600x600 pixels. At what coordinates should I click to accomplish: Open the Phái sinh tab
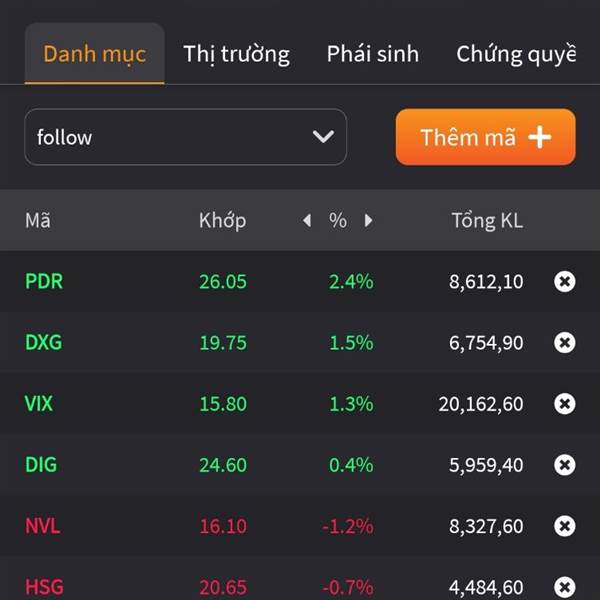373,54
